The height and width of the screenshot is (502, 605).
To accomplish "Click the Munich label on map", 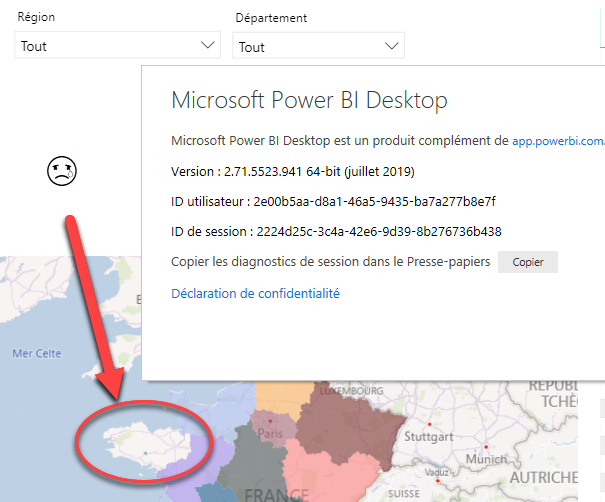I will point(486,459).
